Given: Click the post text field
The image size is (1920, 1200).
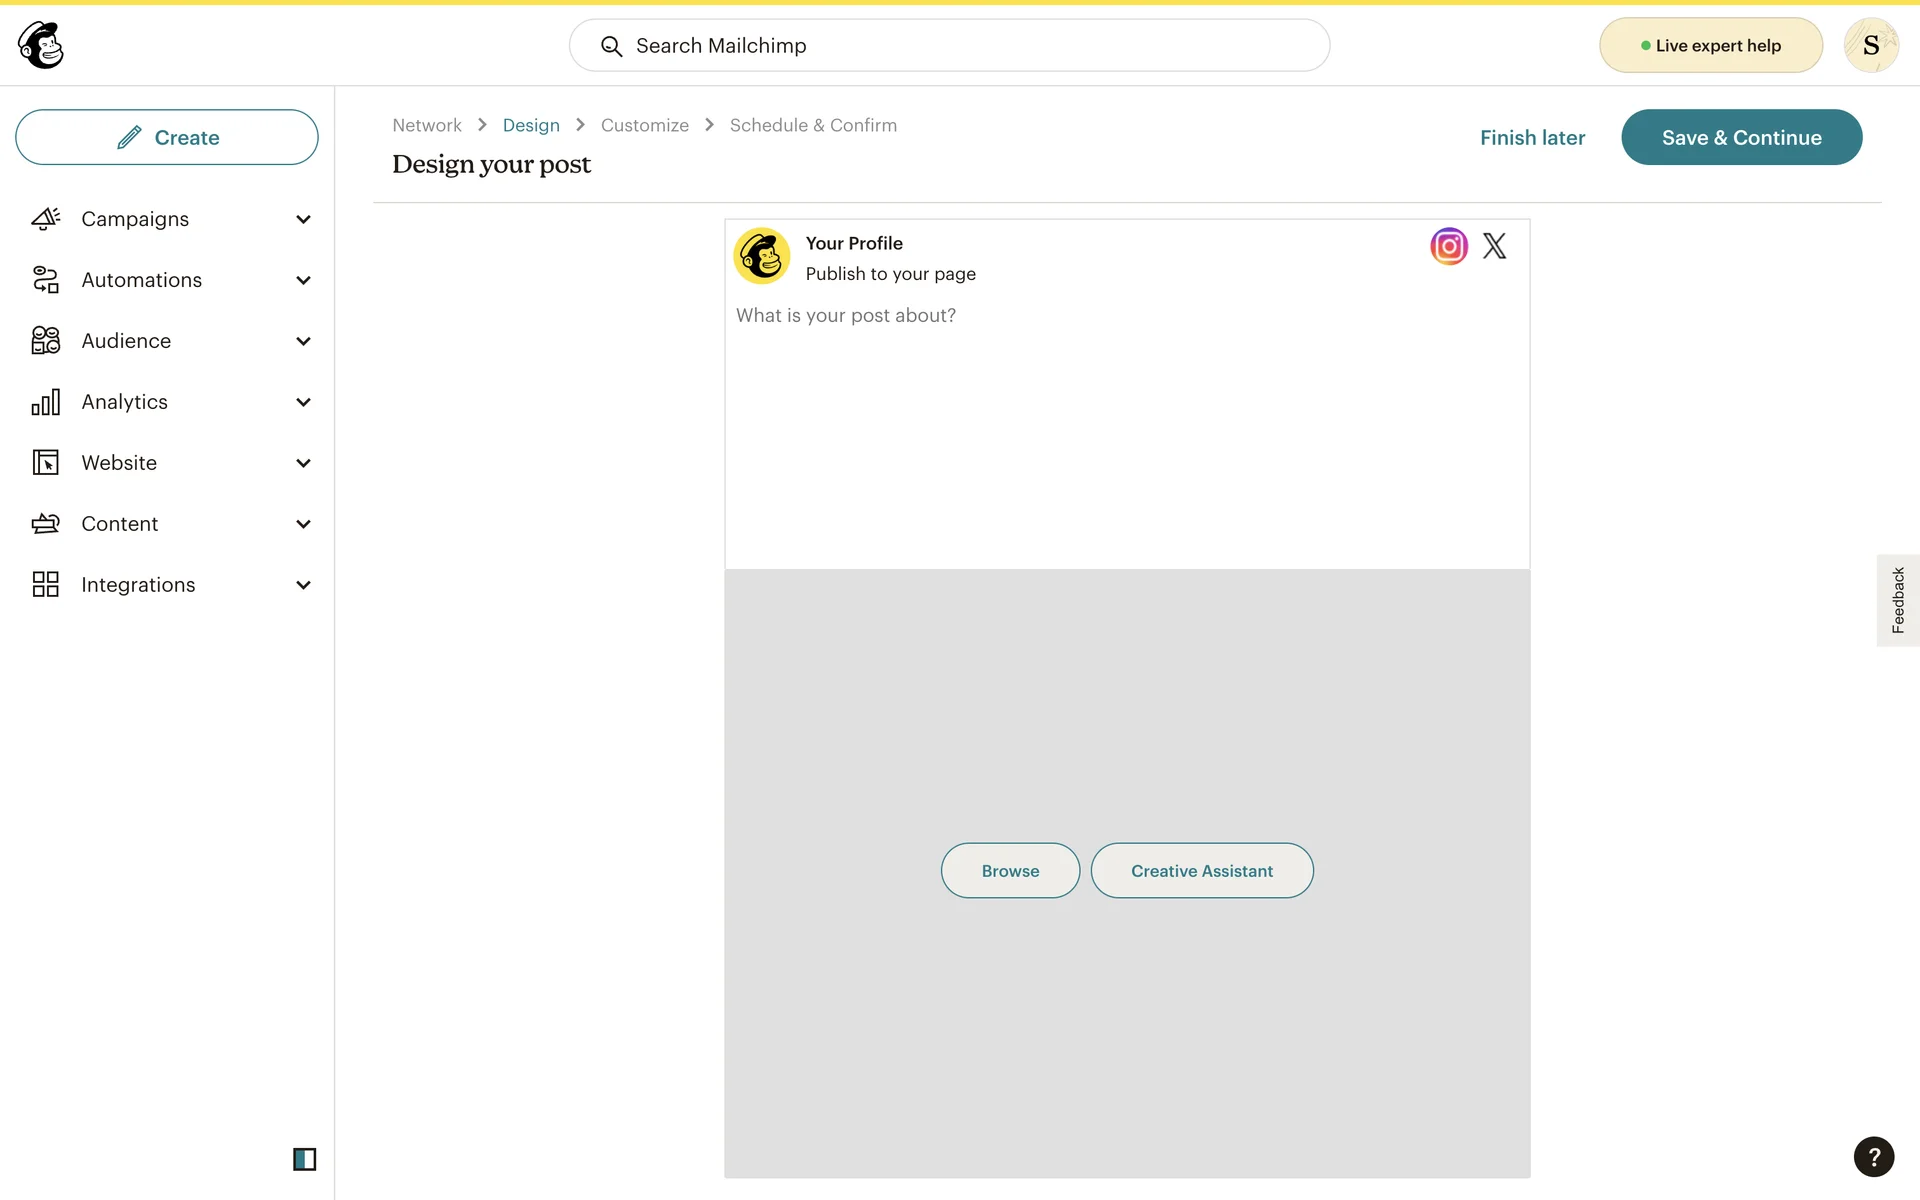Looking at the screenshot, I should click(1126, 430).
